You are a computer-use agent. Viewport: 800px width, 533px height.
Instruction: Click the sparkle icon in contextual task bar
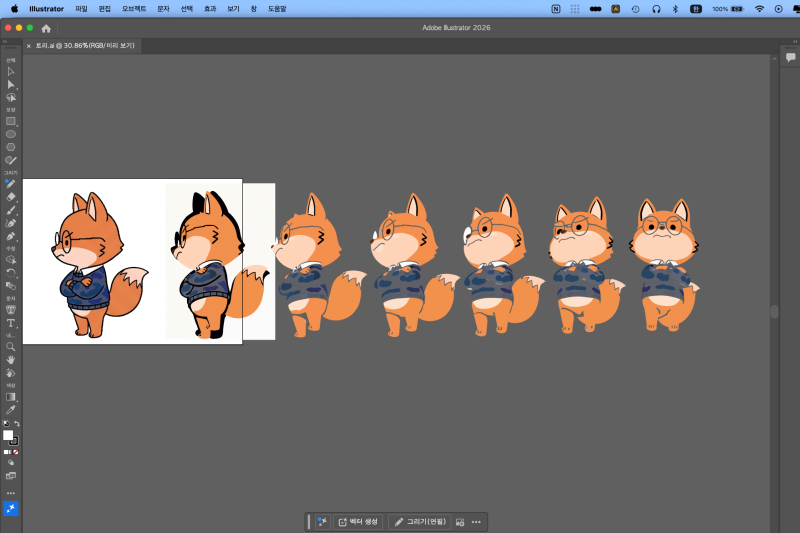point(322,522)
